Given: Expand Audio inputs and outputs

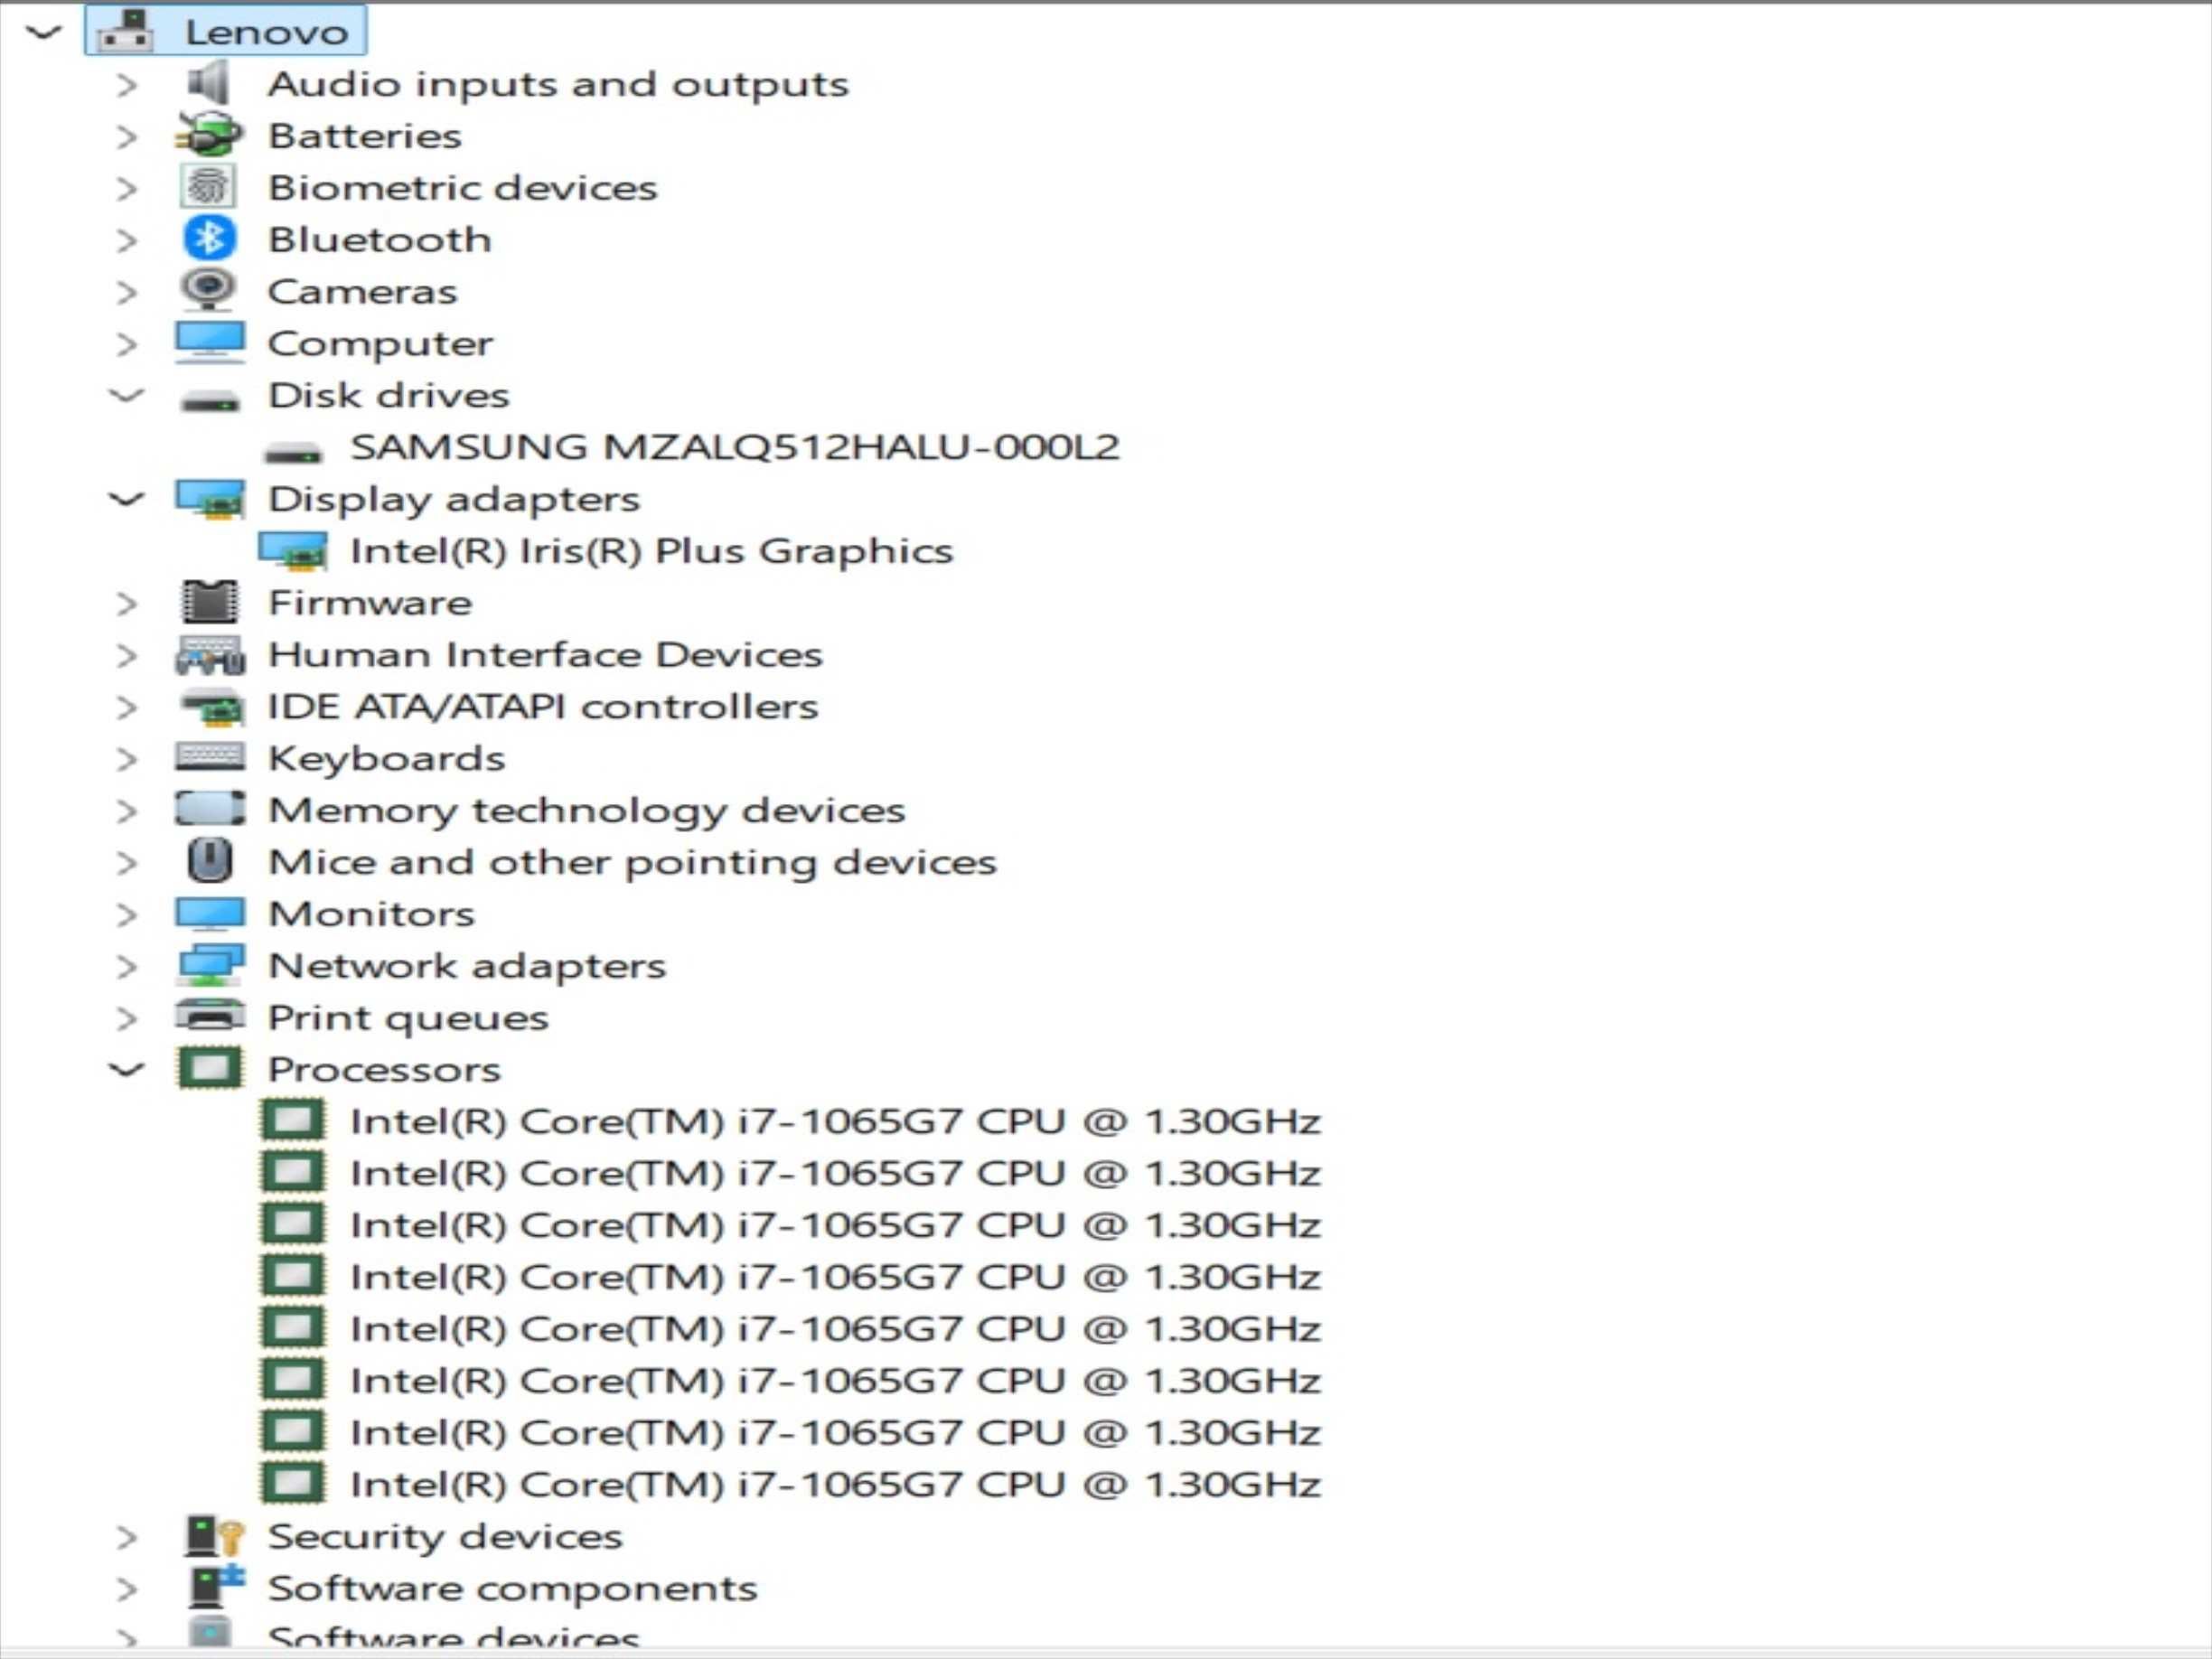Looking at the screenshot, I should (x=126, y=84).
